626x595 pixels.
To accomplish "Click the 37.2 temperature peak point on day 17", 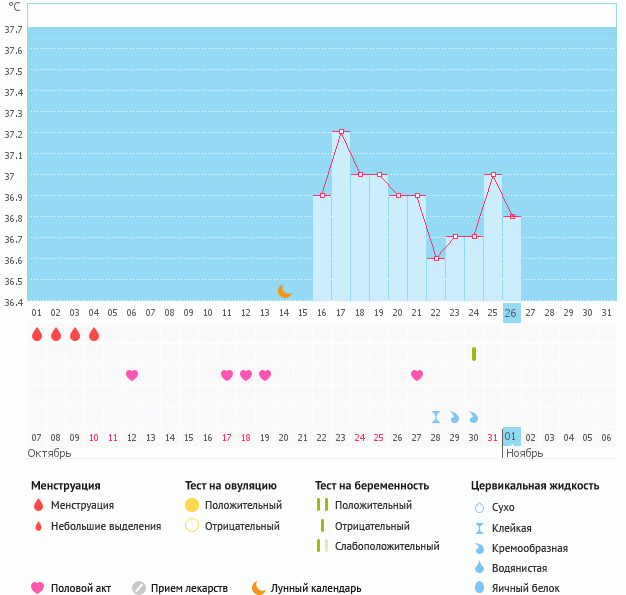I will coord(341,132).
